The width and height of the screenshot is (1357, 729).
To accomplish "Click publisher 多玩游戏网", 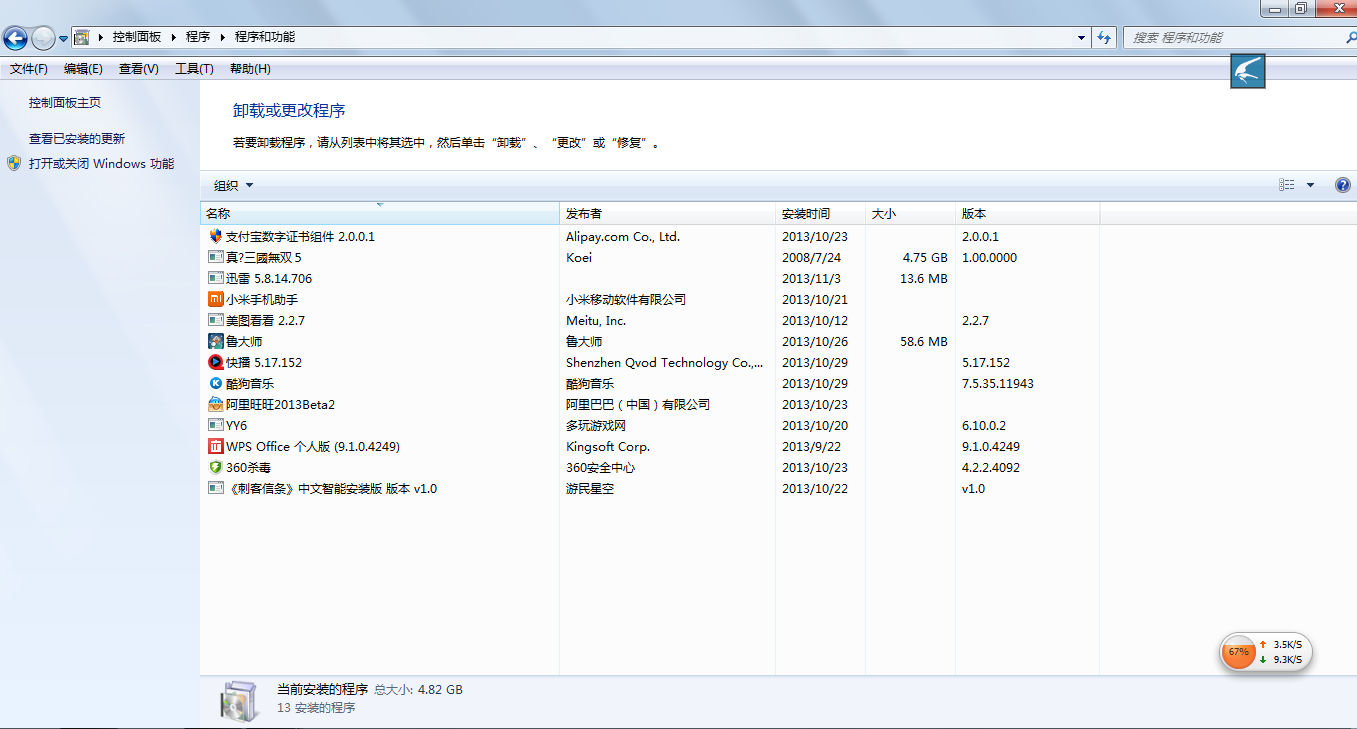I will [x=596, y=426].
